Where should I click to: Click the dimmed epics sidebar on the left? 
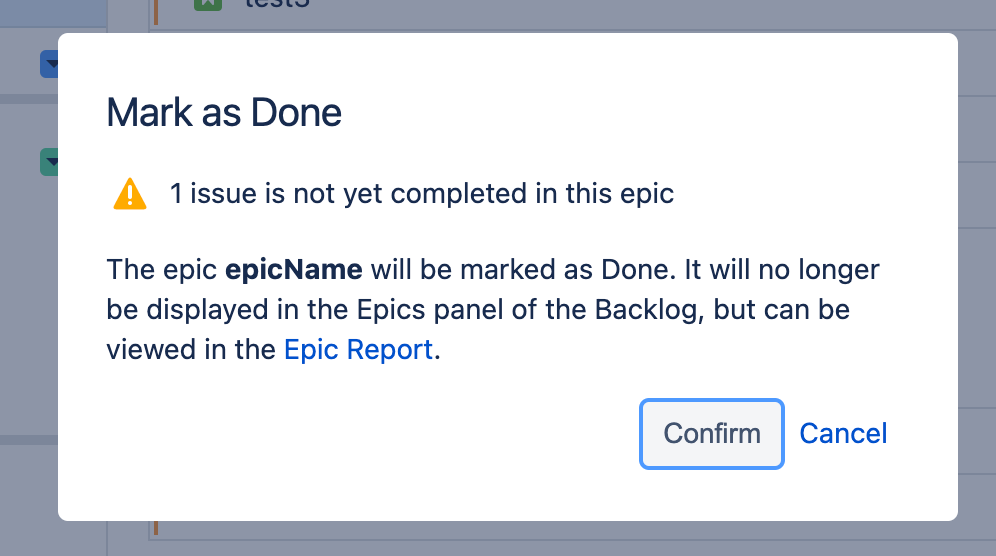pyautogui.click(x=28, y=300)
